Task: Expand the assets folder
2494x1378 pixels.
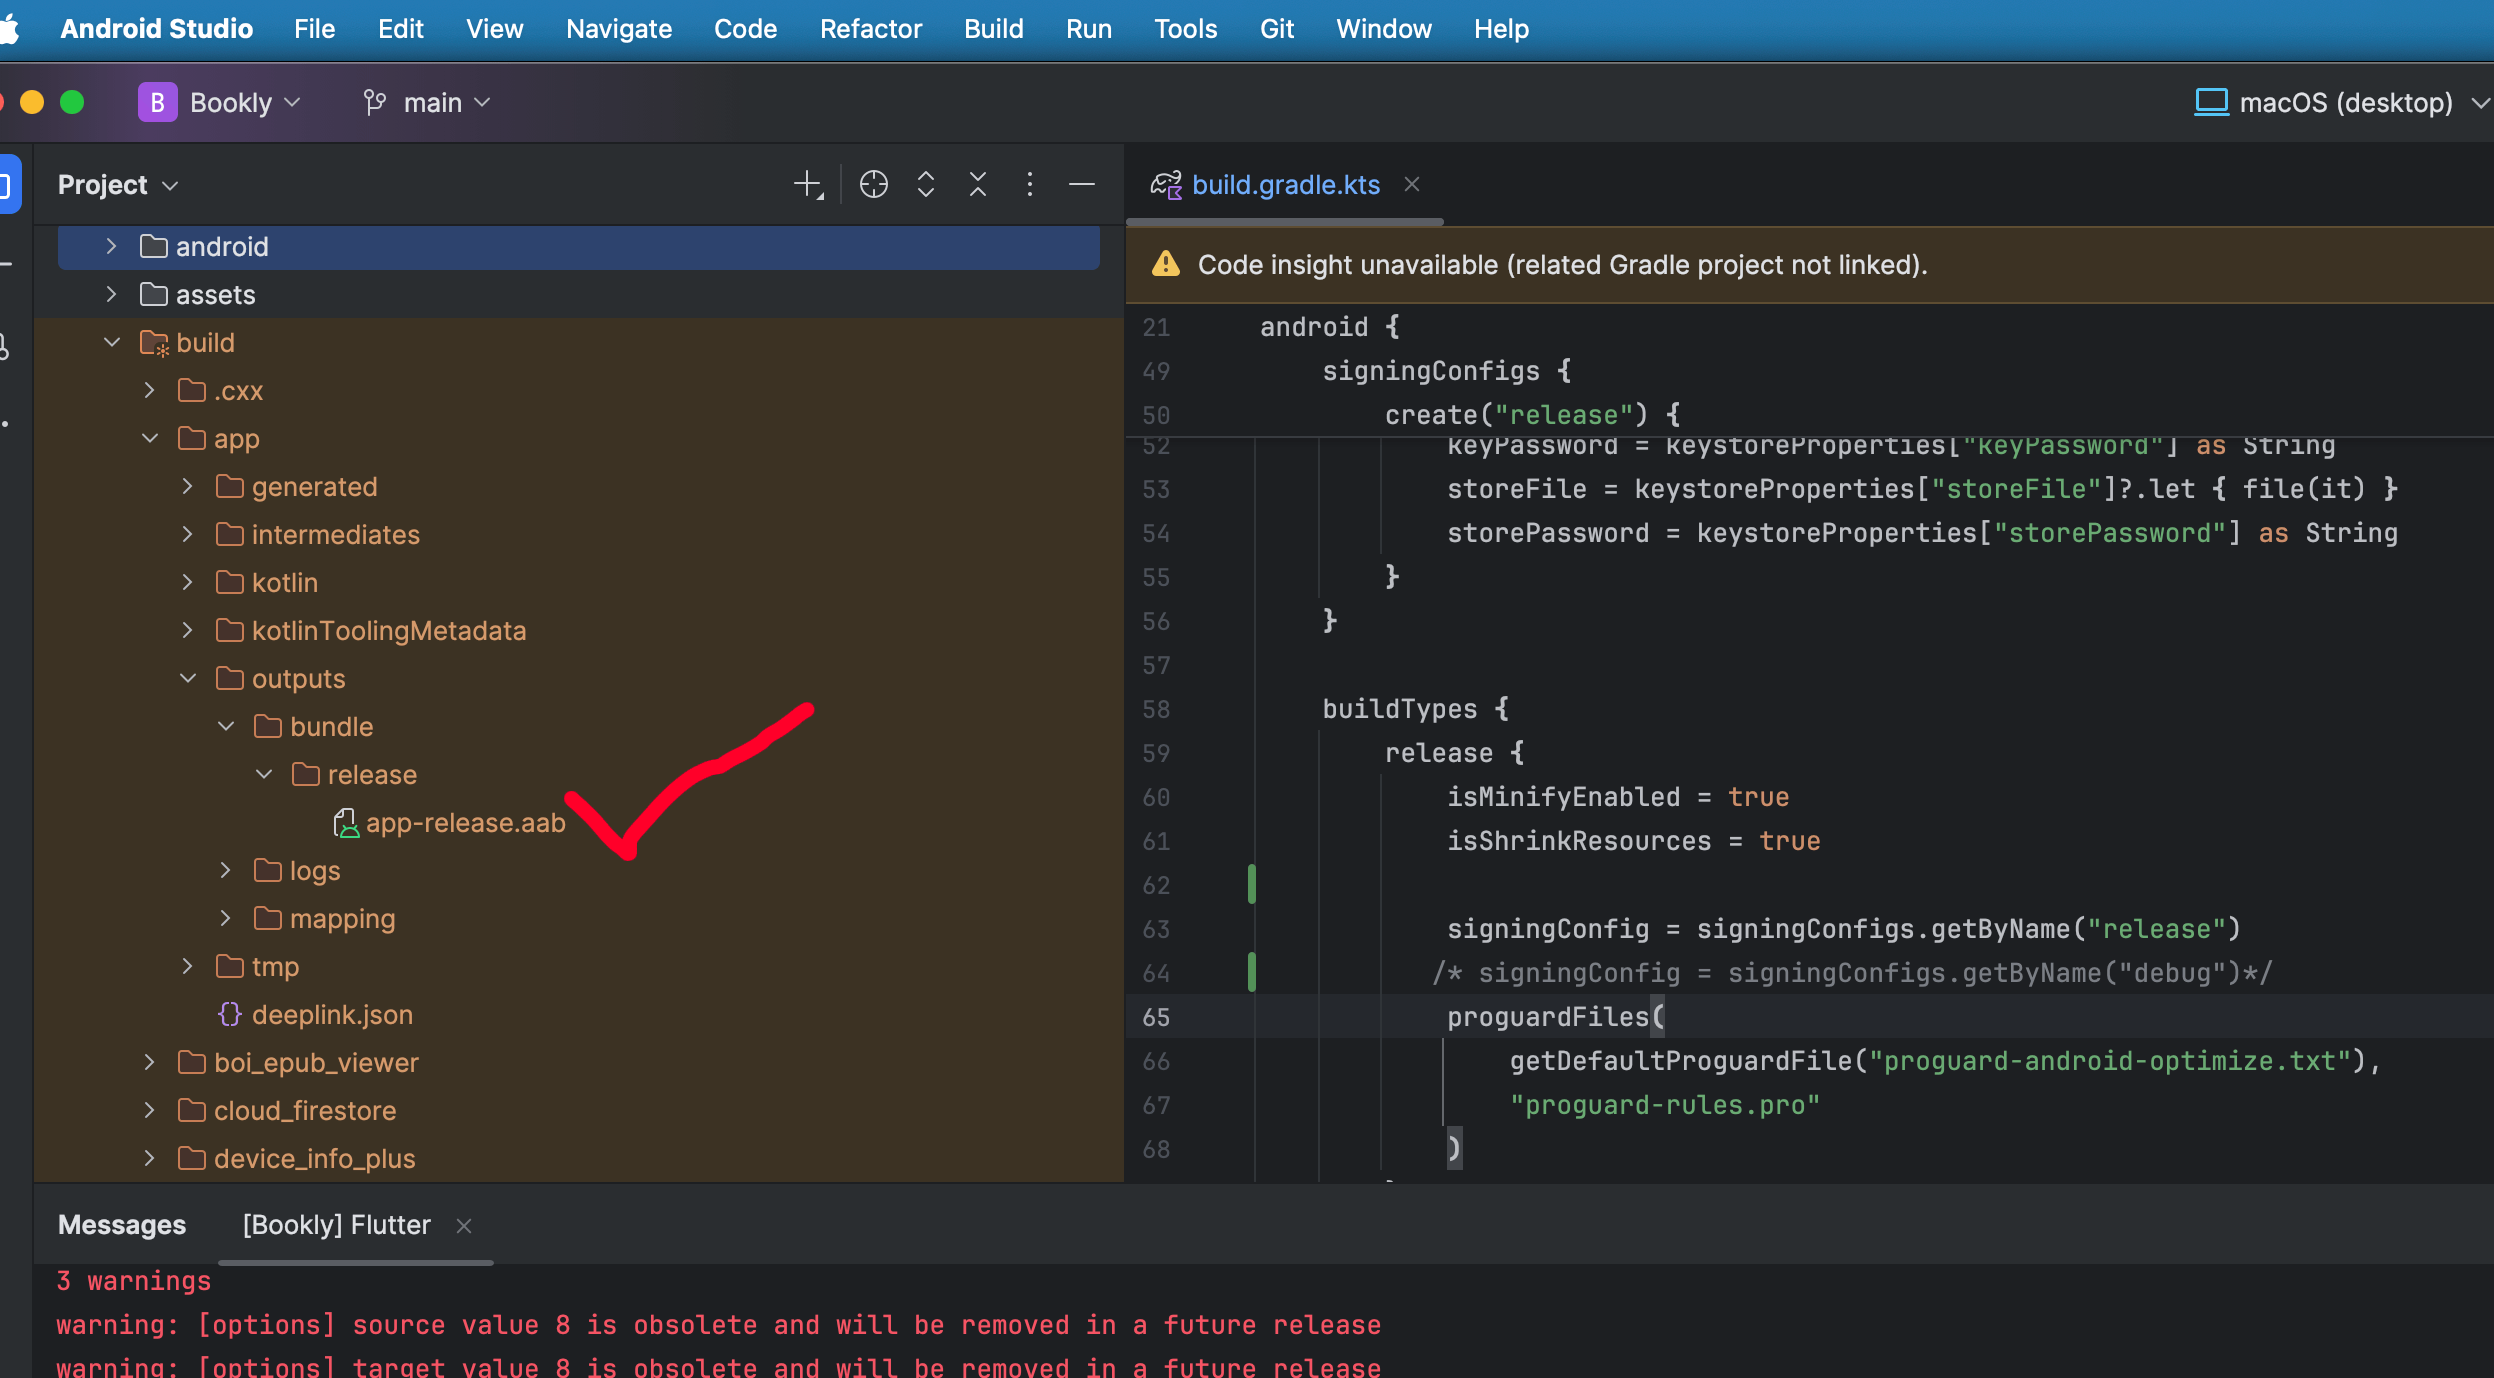Action: [x=111, y=294]
